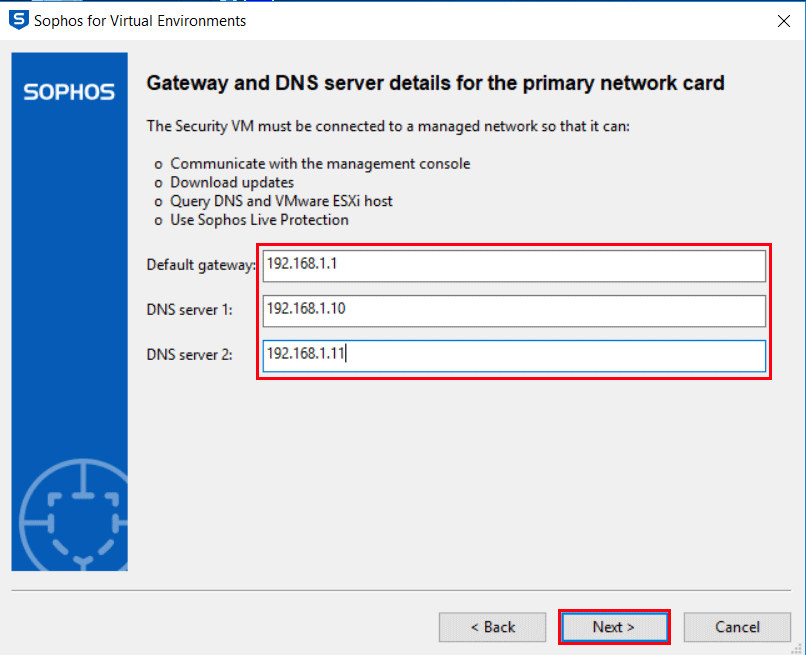The height and width of the screenshot is (655, 806).
Task: Click the 'Default gateway:' label
Action: click(201, 265)
